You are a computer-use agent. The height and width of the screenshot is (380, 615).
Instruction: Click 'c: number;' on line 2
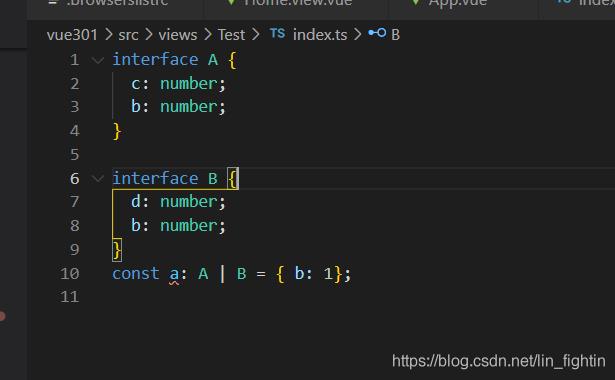[x=178, y=84]
